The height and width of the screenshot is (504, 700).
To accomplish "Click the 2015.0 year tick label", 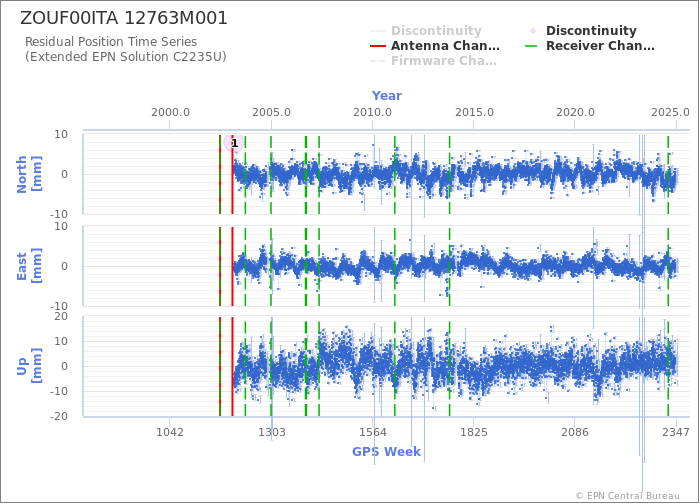I will pyautogui.click(x=474, y=112).
